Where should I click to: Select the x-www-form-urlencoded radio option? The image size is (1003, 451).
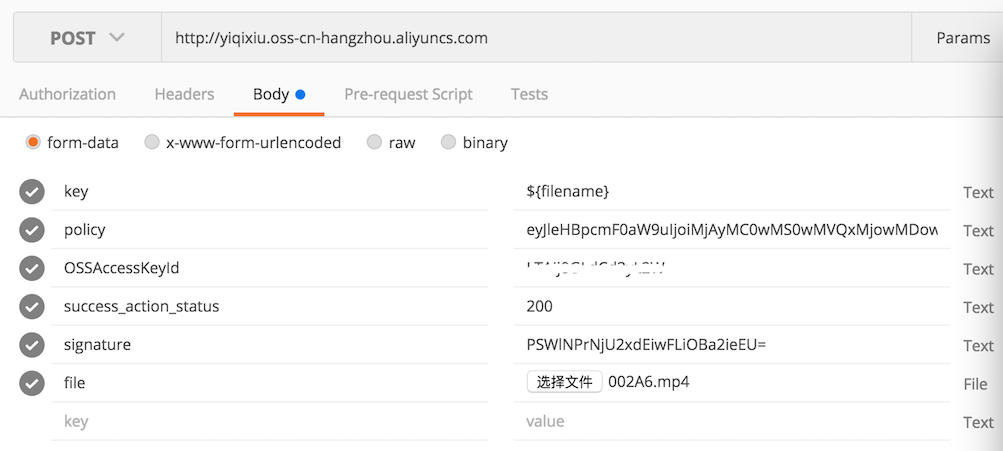tap(152, 143)
